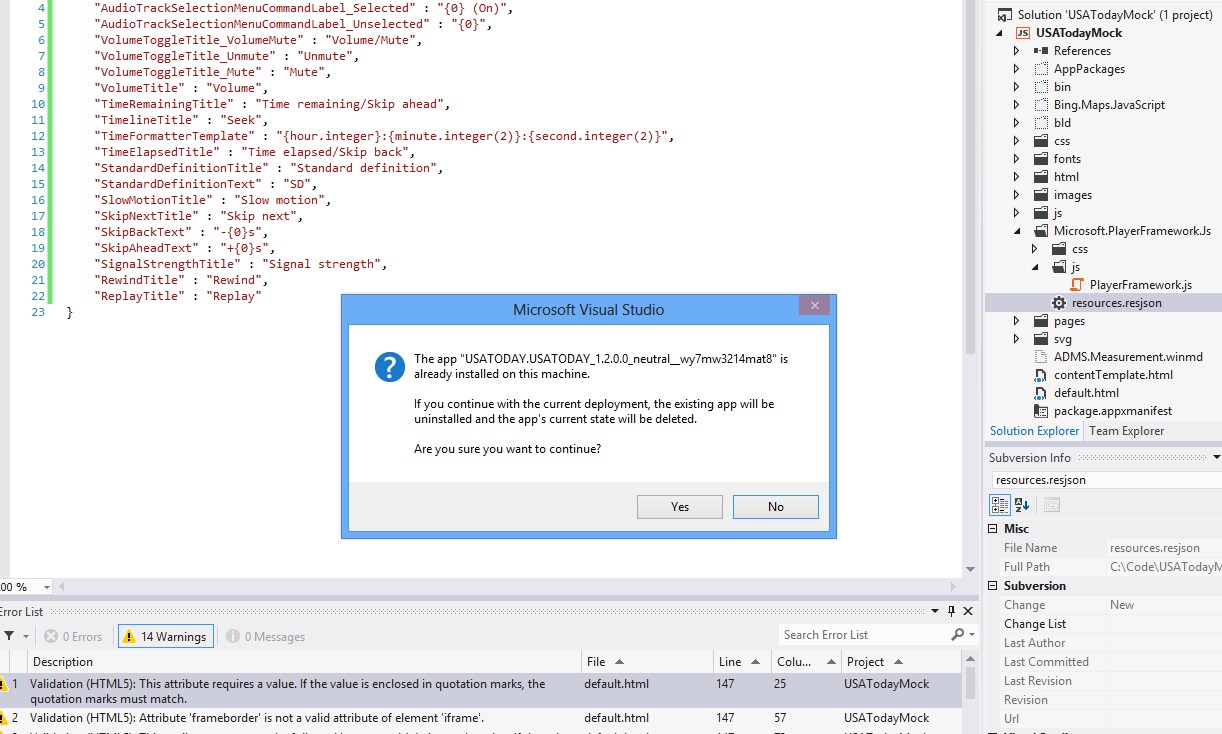1222x734 pixels.
Task: Select the package.appxmanifest item
Action: tap(1112, 410)
